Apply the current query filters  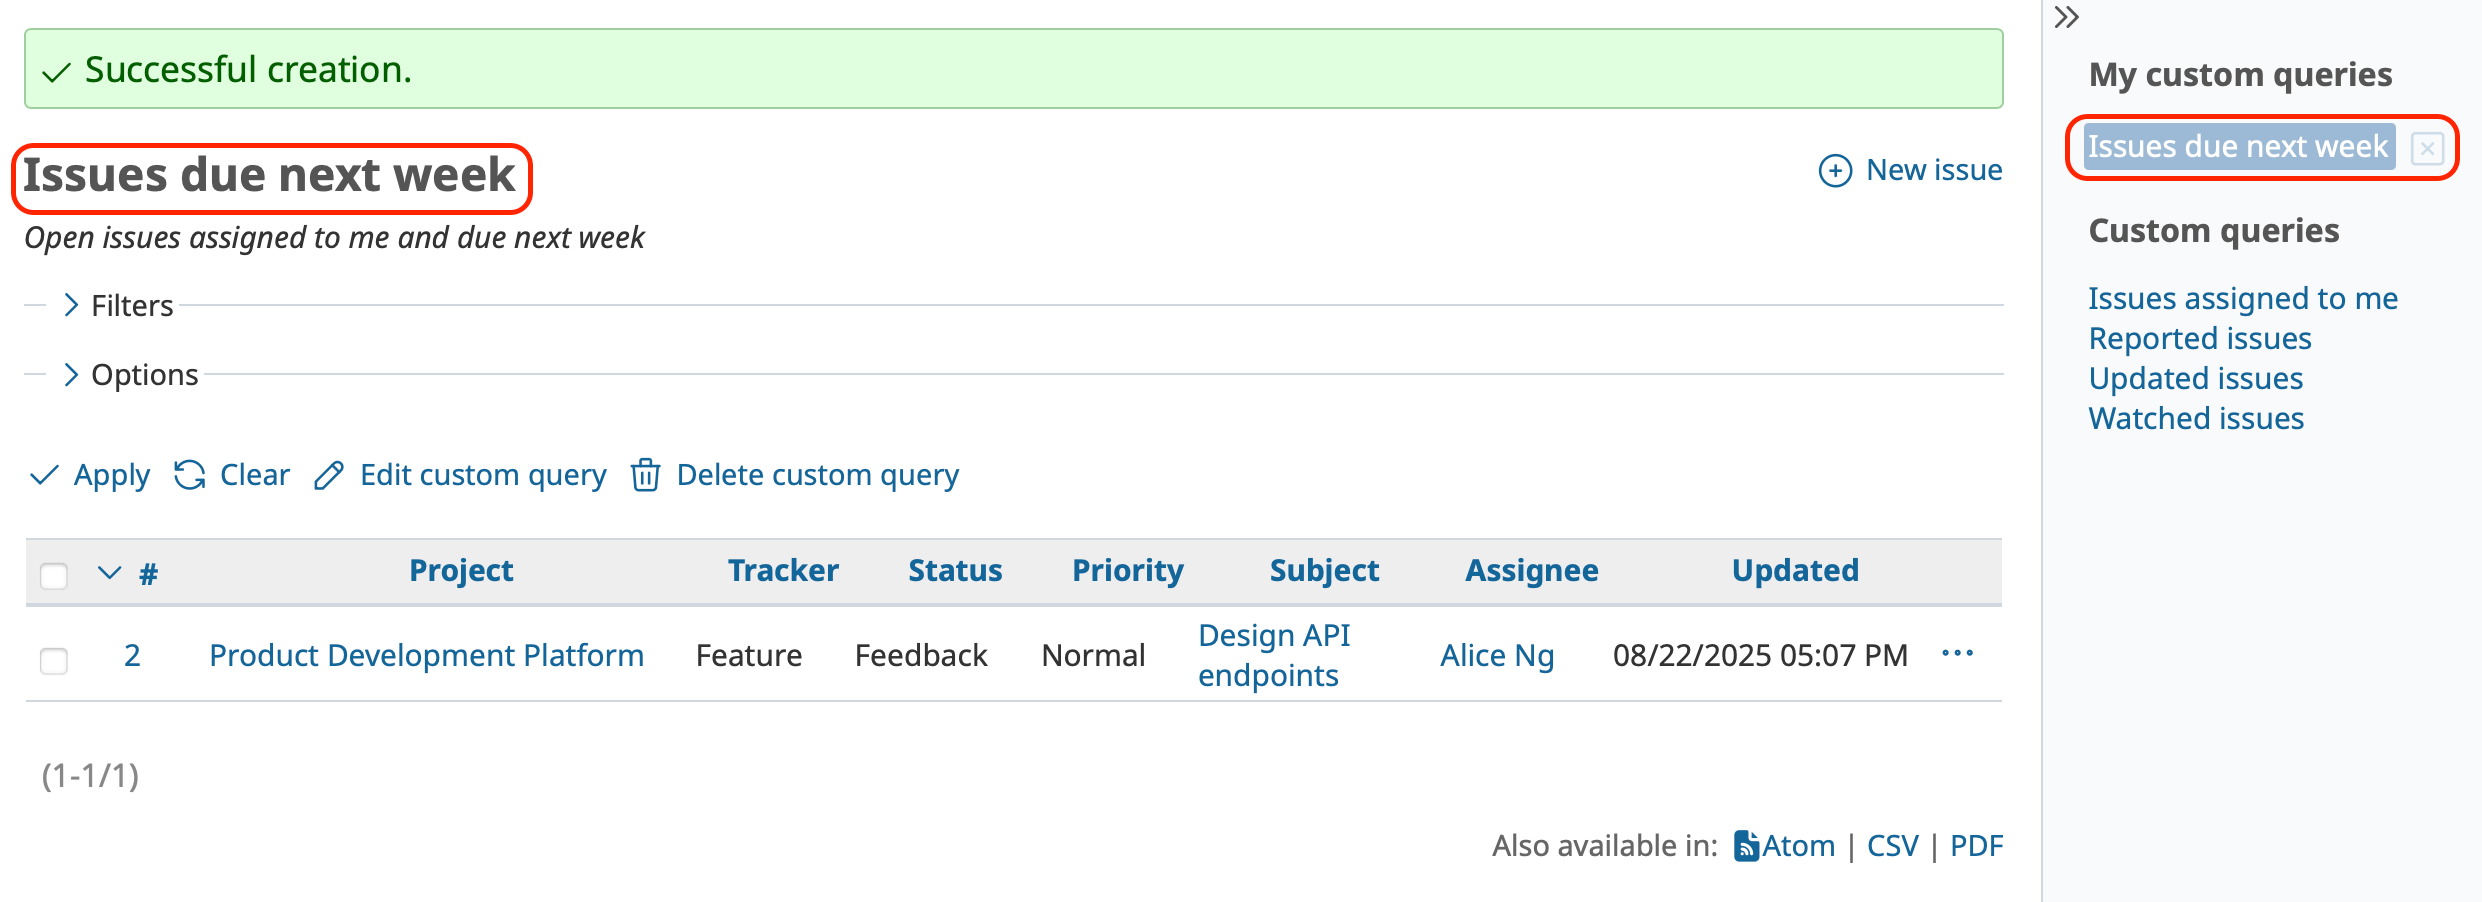(x=110, y=475)
